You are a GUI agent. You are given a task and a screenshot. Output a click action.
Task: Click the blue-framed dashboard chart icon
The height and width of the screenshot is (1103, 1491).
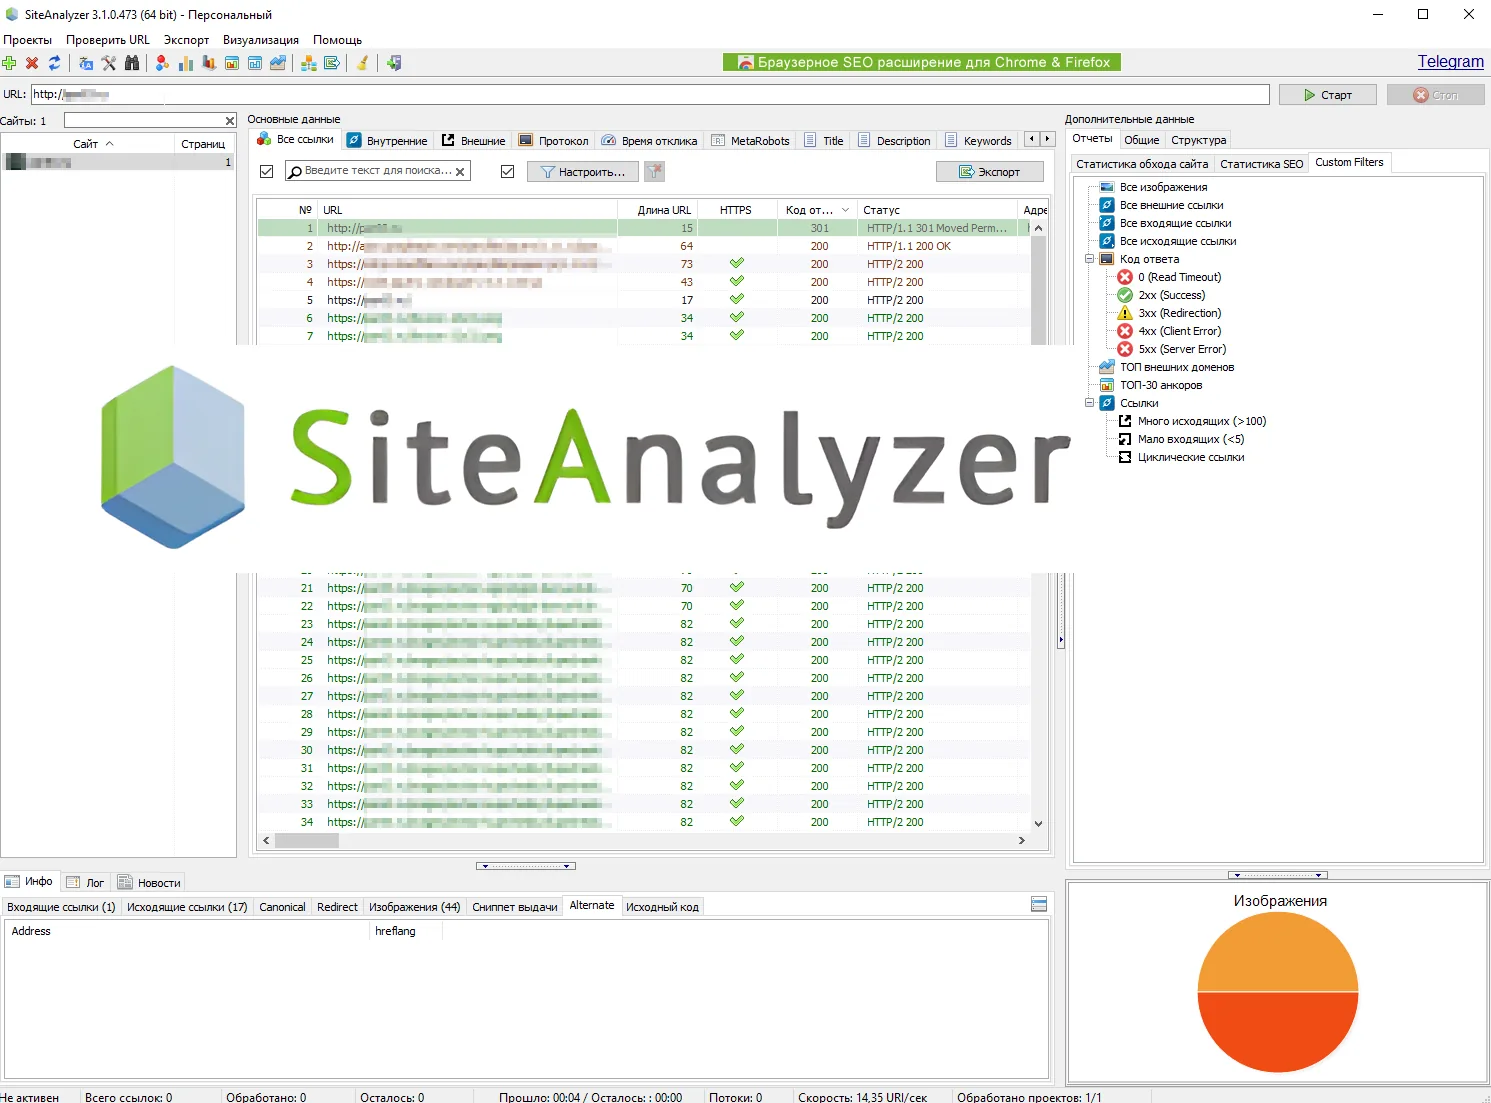[x=255, y=63]
